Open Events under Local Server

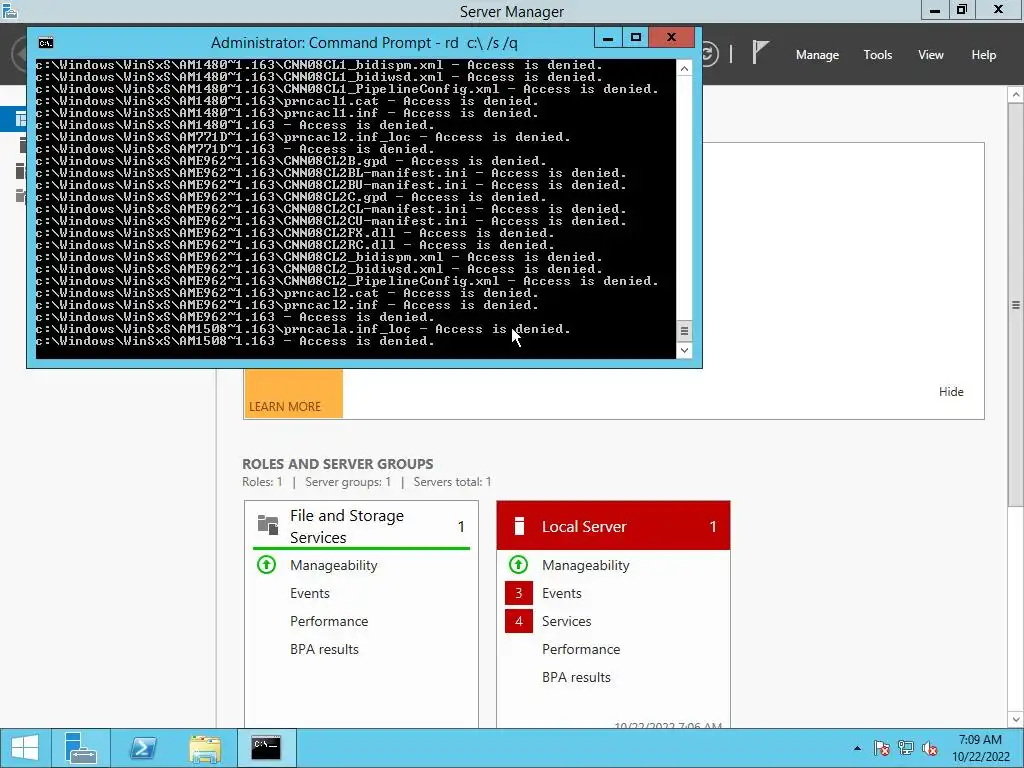pyautogui.click(x=562, y=594)
